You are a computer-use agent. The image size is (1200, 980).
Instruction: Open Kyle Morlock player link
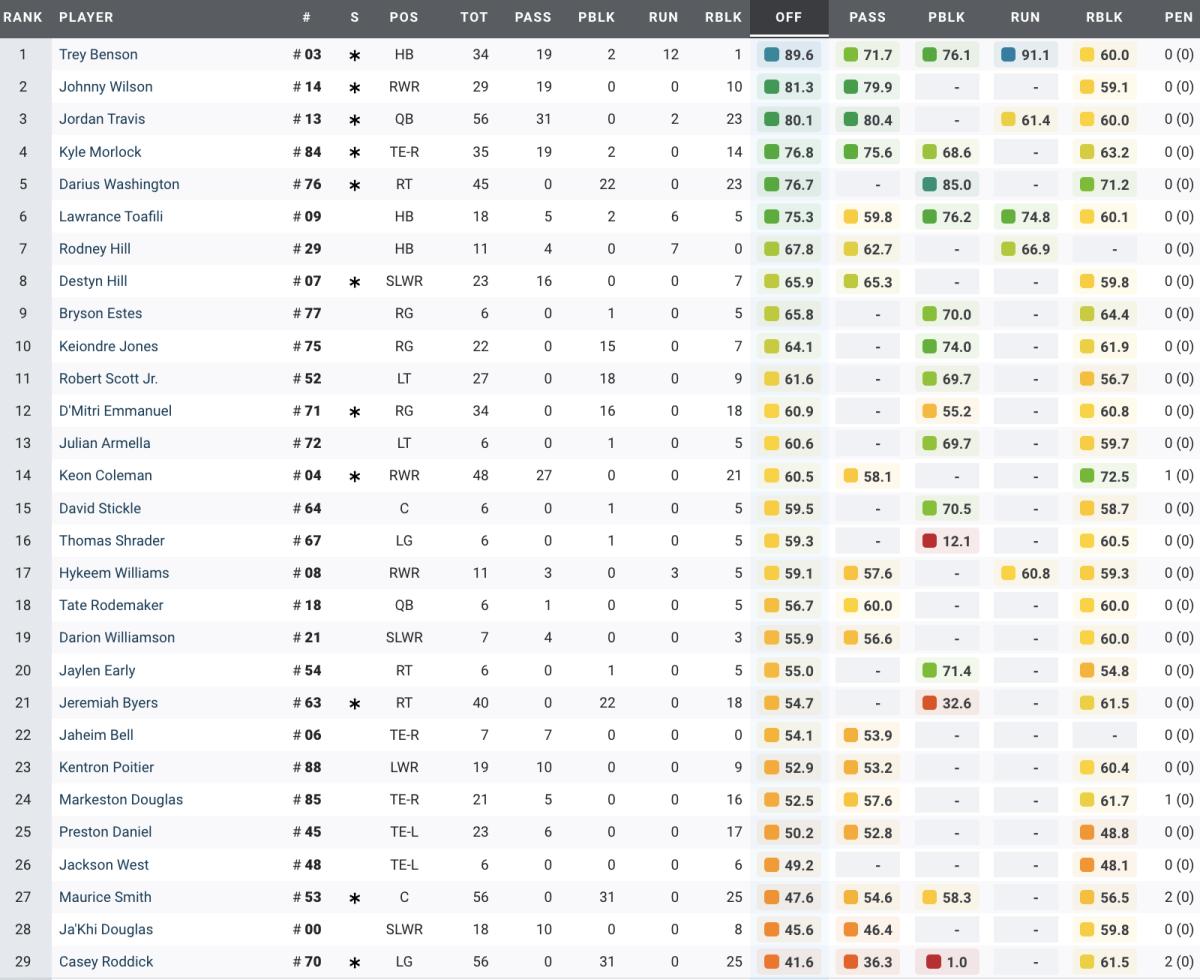tap(100, 152)
